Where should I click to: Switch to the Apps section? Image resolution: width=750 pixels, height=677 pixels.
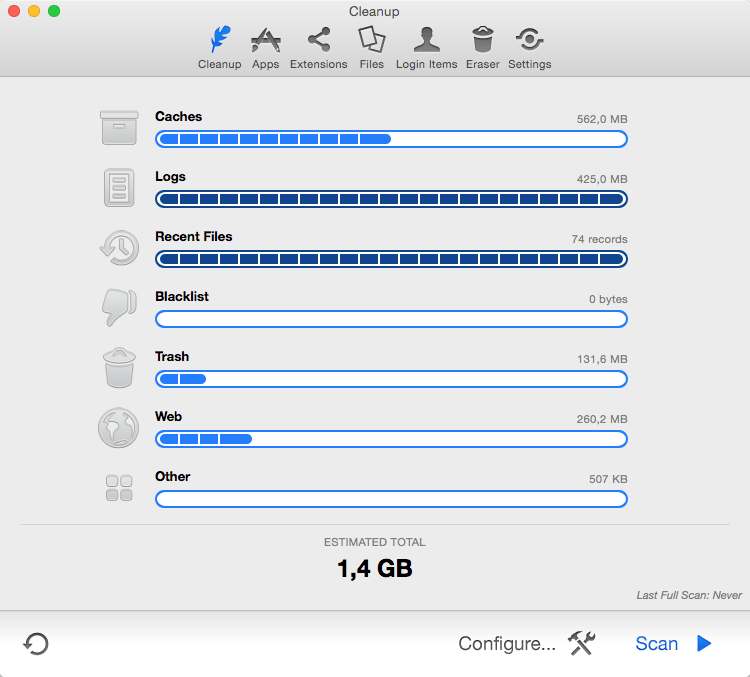[265, 48]
